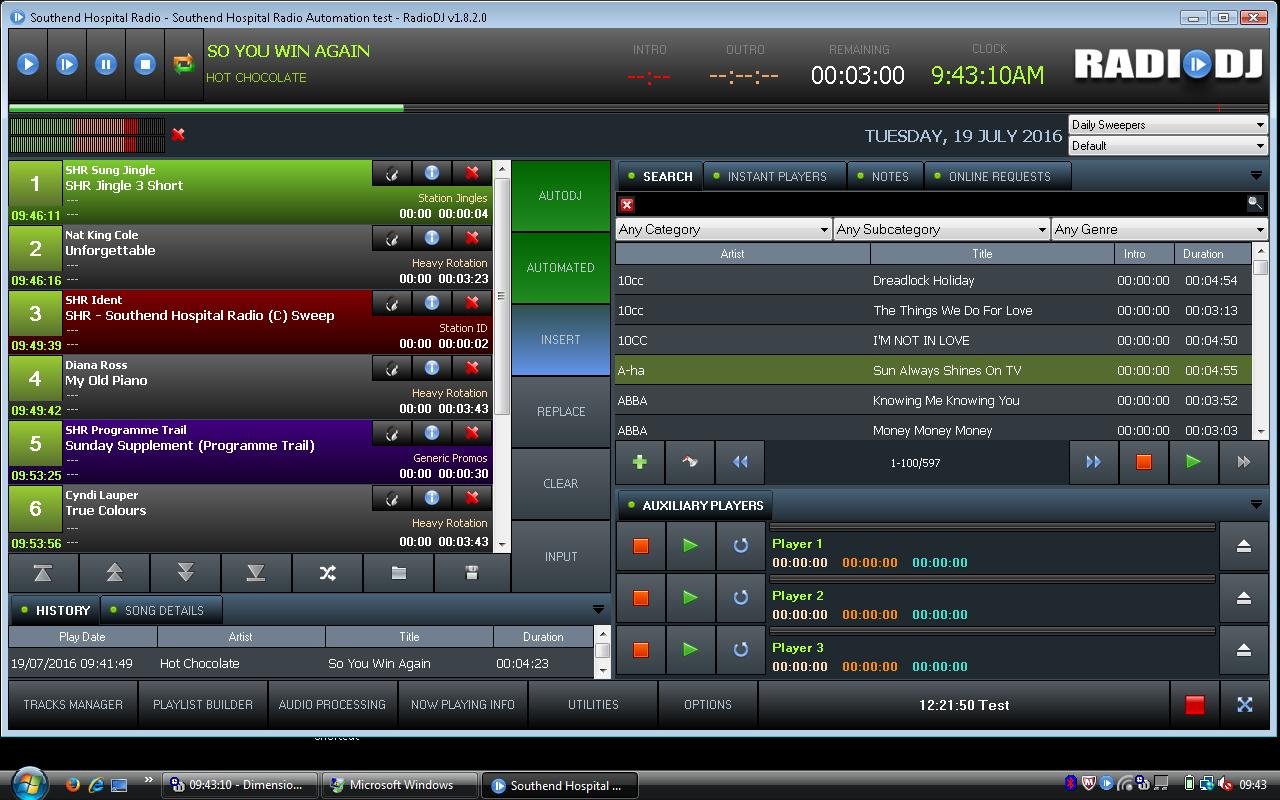Open the Default dropdown below Daily Sweepers
Viewport: 1280px width, 800px height.
[1168, 145]
